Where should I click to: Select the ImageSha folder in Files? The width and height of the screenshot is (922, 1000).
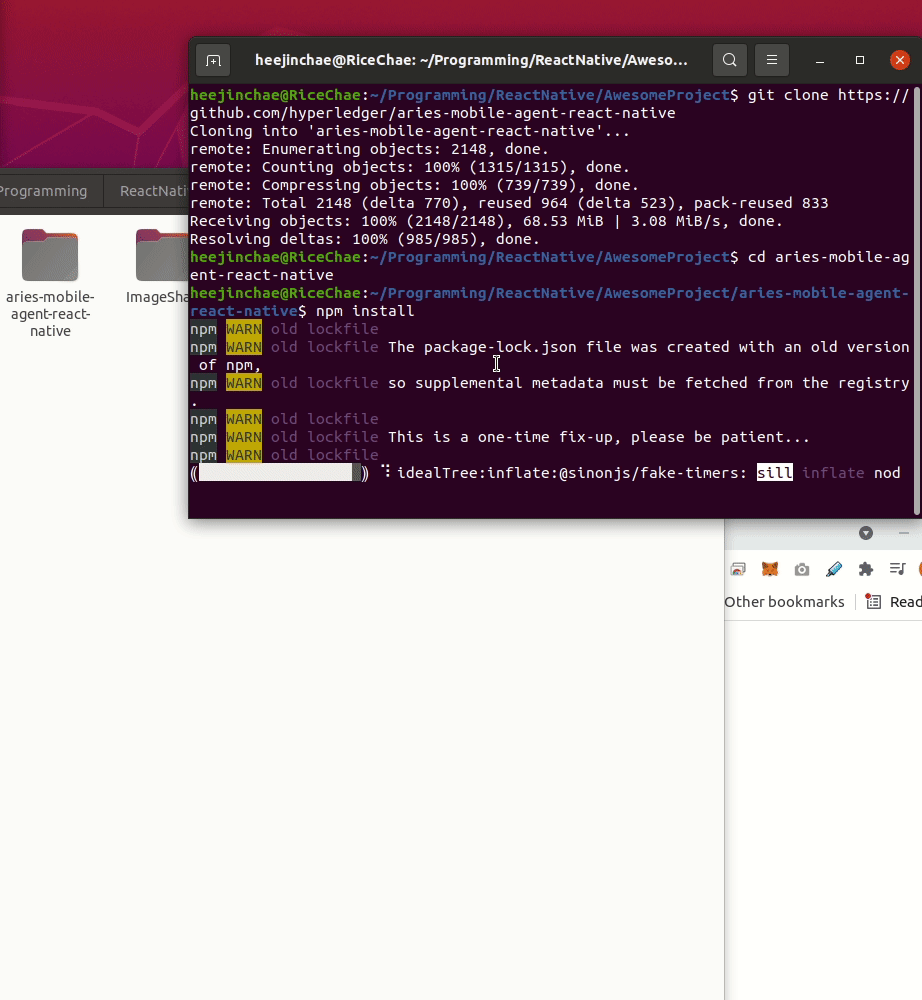159,267
